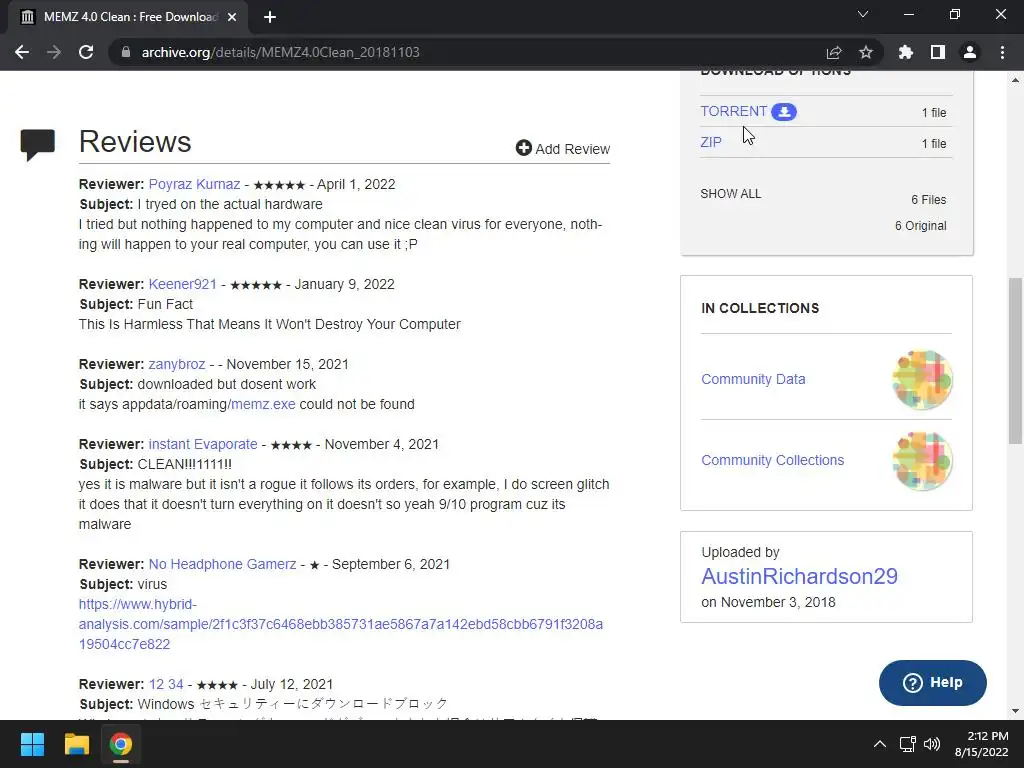Image resolution: width=1024 pixels, height=768 pixels.
Task: Open the hybrid-analysis.com sample link
Action: pyautogui.click(x=340, y=624)
